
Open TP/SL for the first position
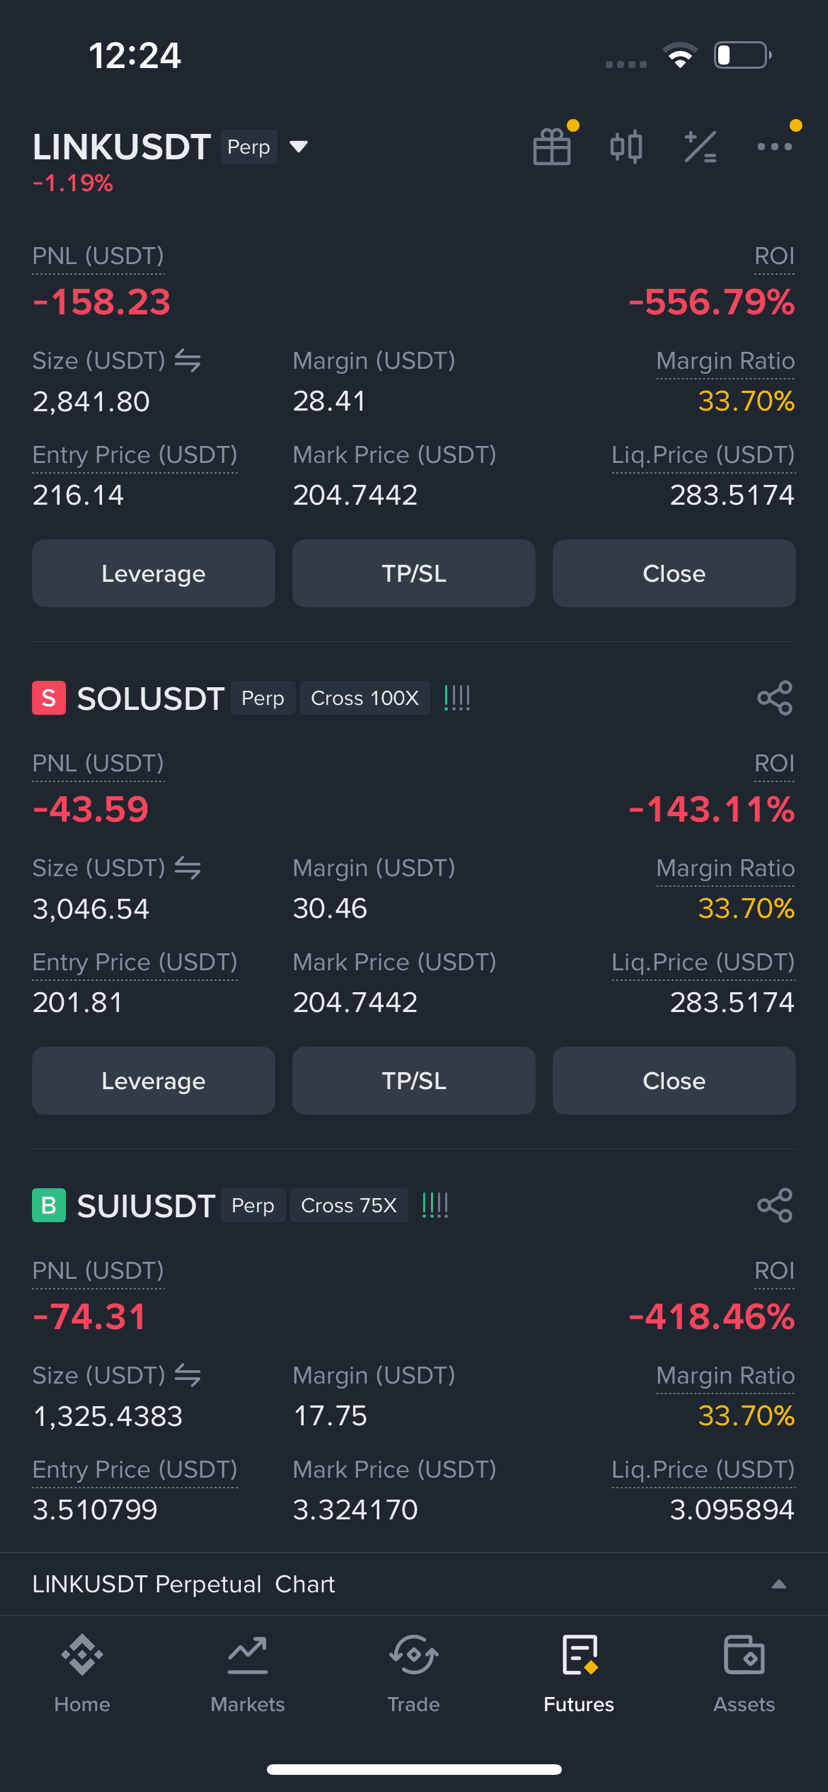(x=414, y=573)
